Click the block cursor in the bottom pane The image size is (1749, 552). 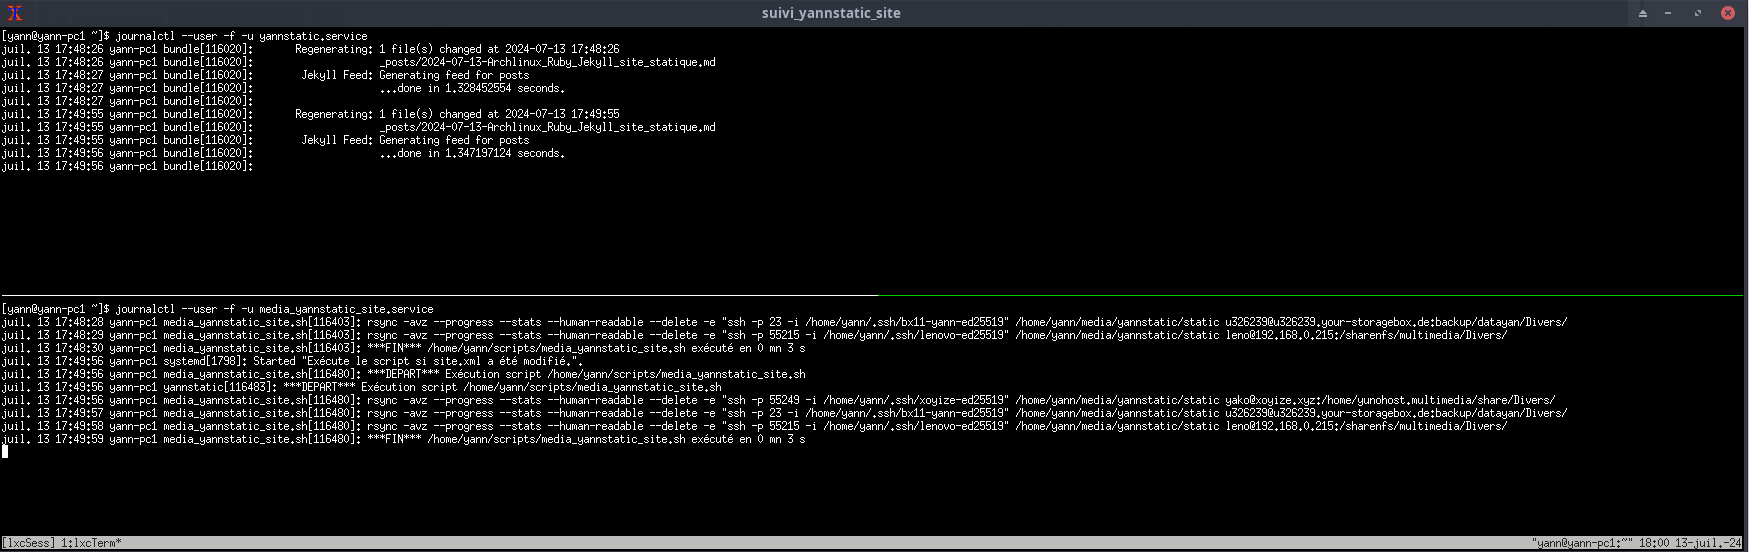click(x=5, y=451)
